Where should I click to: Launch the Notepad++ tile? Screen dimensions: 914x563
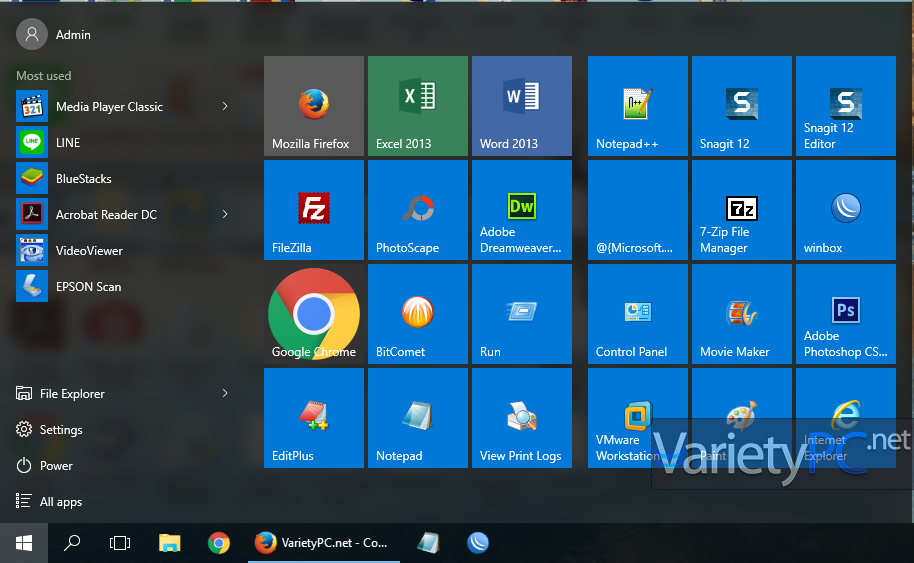[x=638, y=106]
